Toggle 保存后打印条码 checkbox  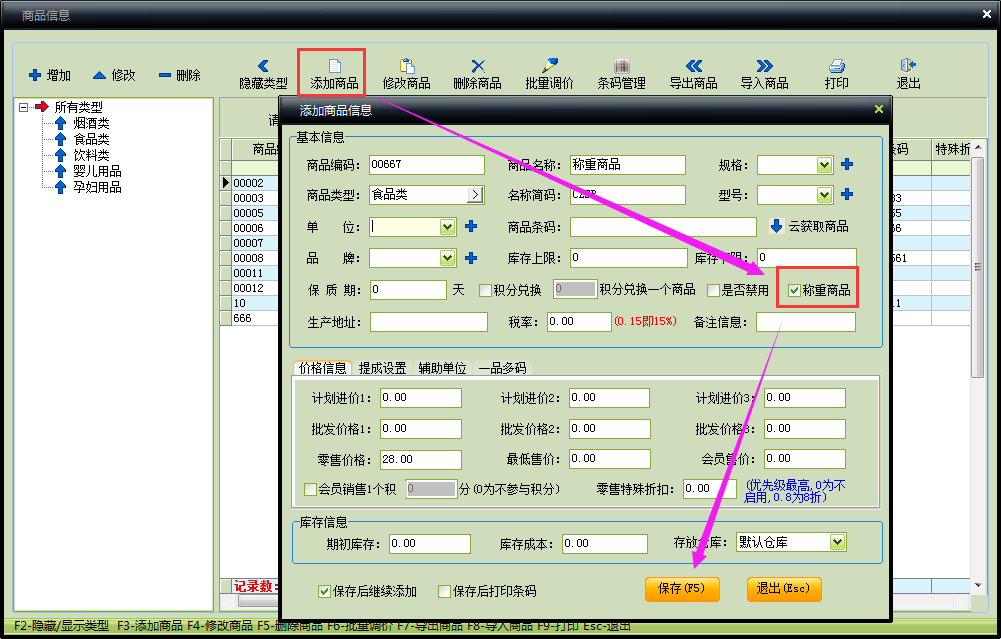pyautogui.click(x=444, y=592)
